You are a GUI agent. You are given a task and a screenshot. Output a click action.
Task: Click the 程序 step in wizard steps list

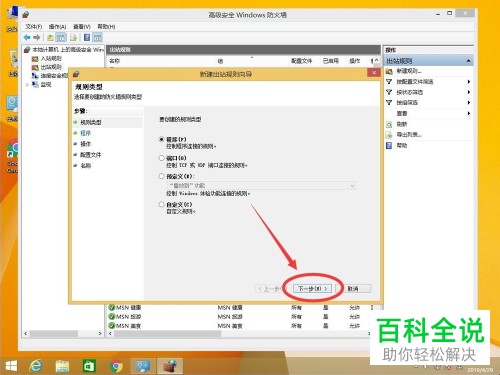pos(86,133)
